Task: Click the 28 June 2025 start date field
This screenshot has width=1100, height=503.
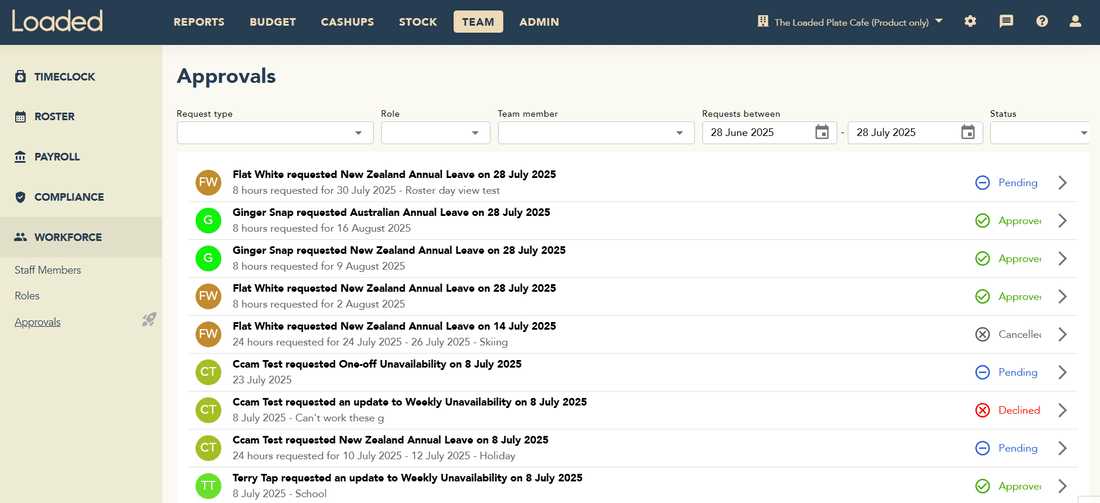Action: pos(770,133)
